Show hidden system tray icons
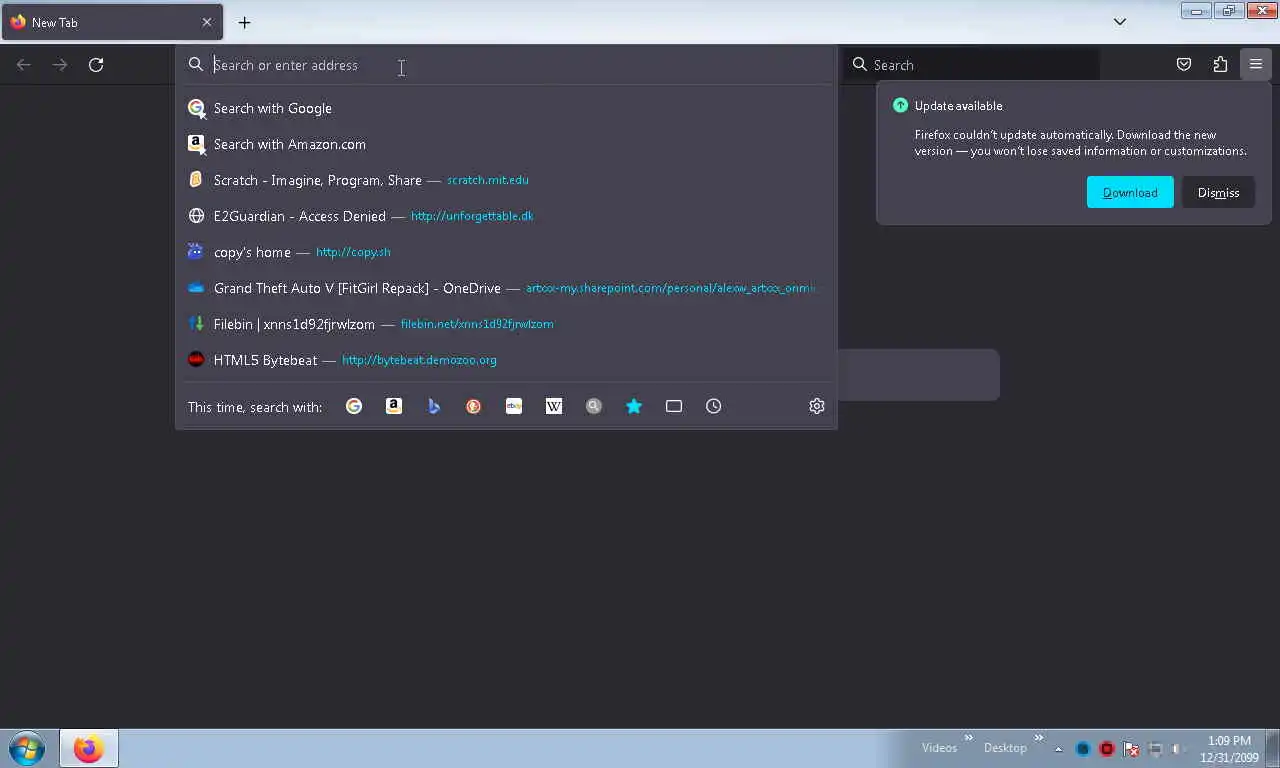 (1058, 748)
